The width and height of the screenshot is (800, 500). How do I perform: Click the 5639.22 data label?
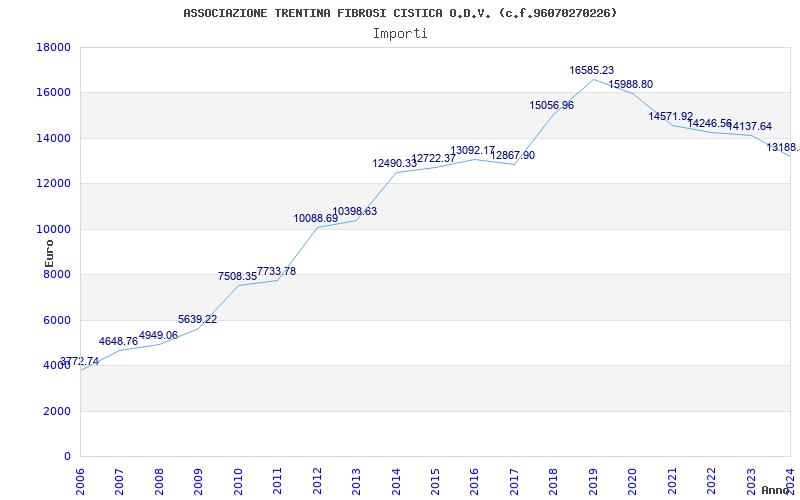197,319
